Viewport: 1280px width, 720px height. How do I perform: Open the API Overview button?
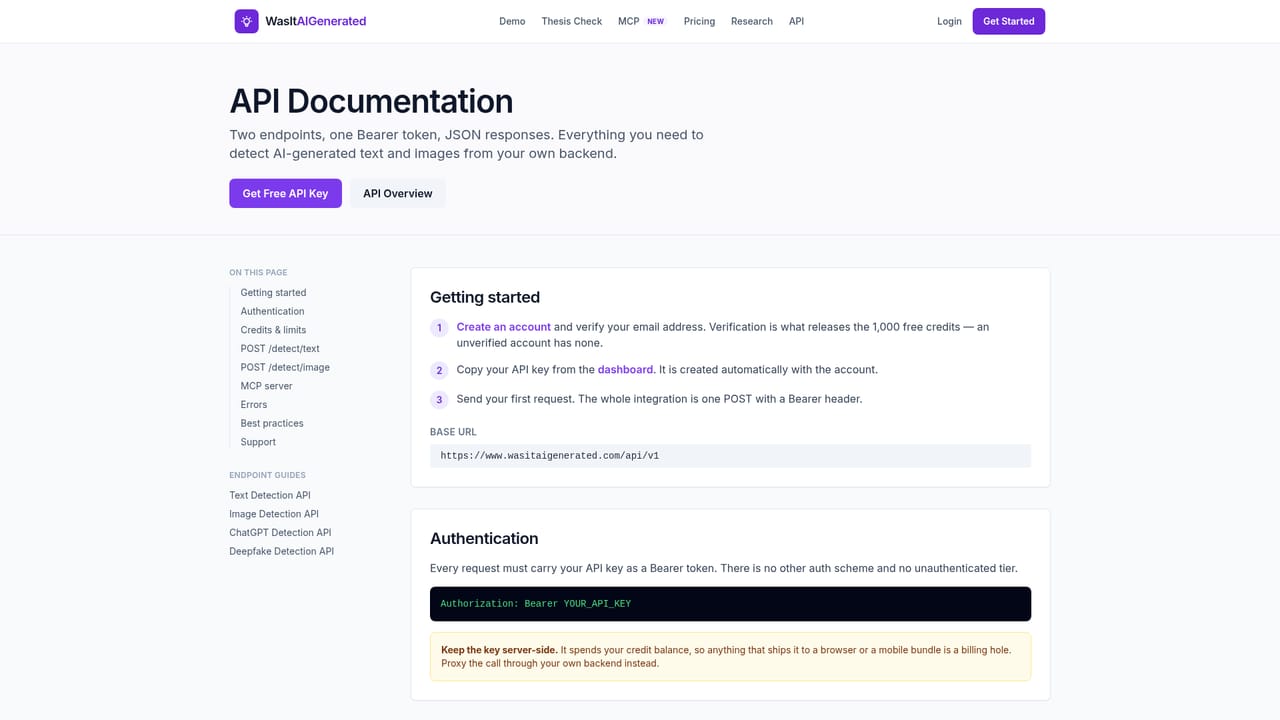click(398, 193)
